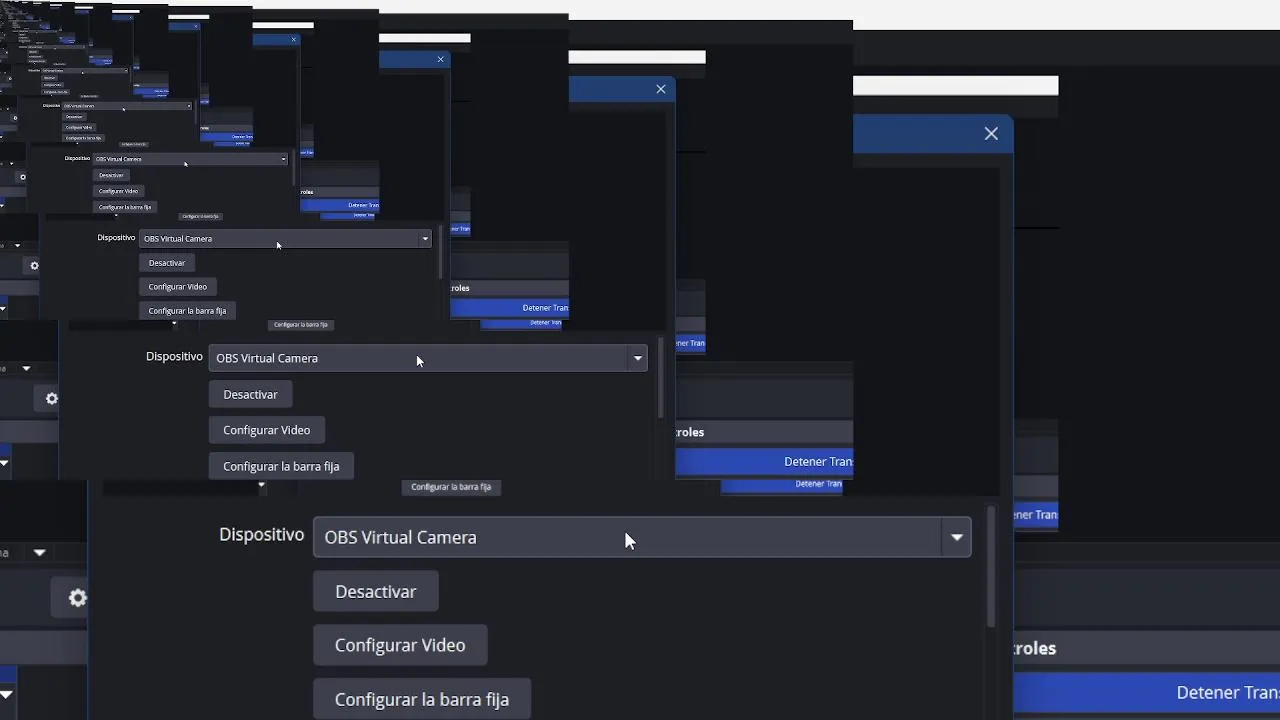The width and height of the screenshot is (1280, 720).
Task: Close the second-largest dialog with its X icon
Action: [x=661, y=89]
